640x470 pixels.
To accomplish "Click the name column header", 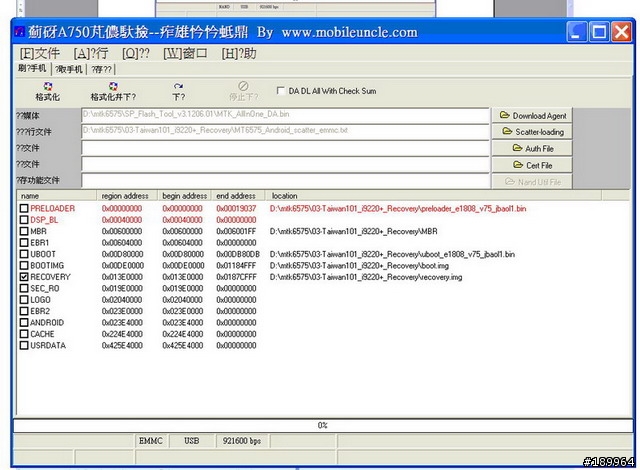I will pyautogui.click(x=57, y=196).
